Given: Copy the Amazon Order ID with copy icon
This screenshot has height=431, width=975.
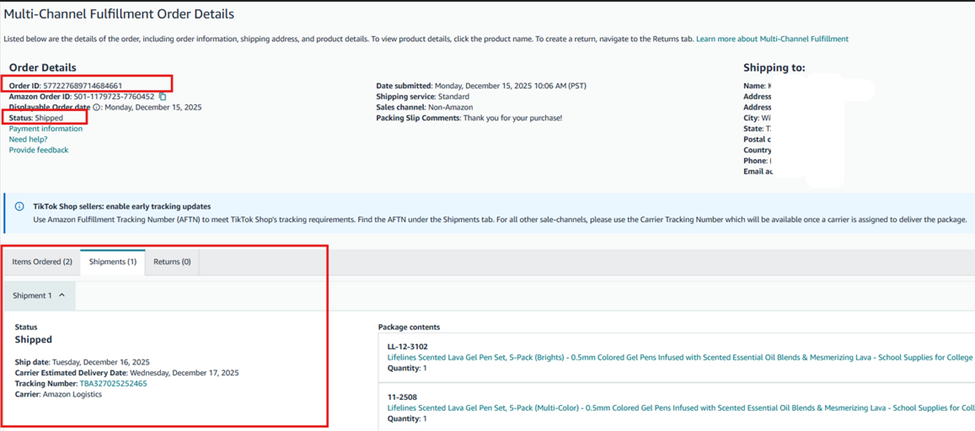Looking at the screenshot, I should (x=163, y=97).
